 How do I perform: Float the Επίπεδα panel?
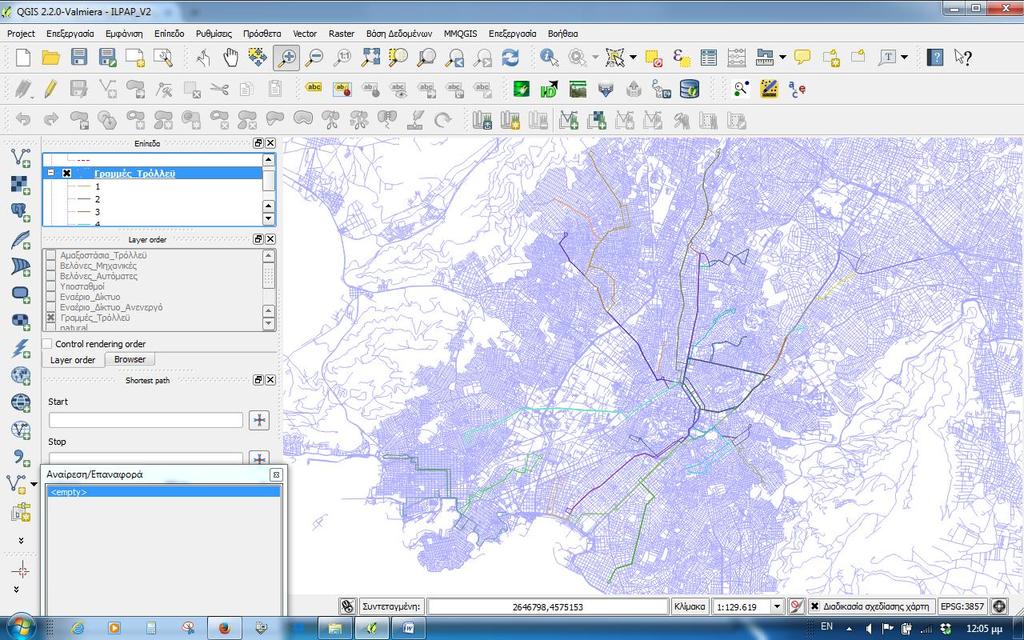pyautogui.click(x=258, y=143)
